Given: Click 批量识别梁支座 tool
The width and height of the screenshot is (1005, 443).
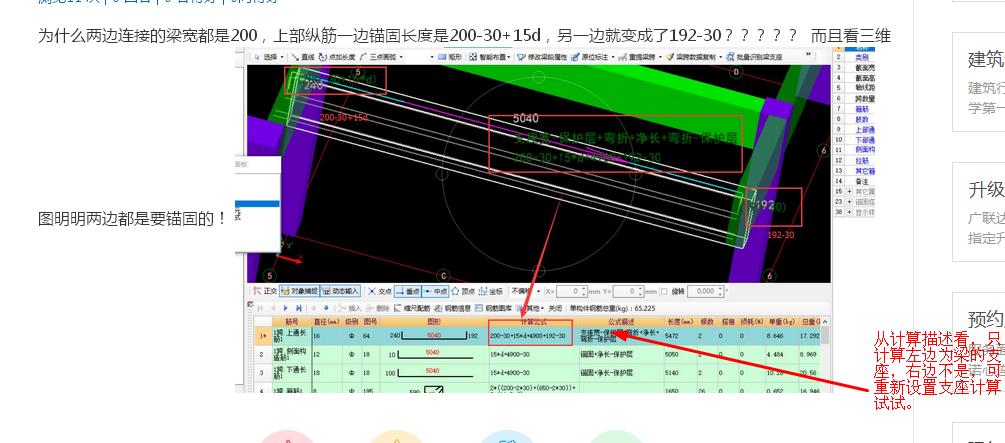Looking at the screenshot, I should 754,56.
